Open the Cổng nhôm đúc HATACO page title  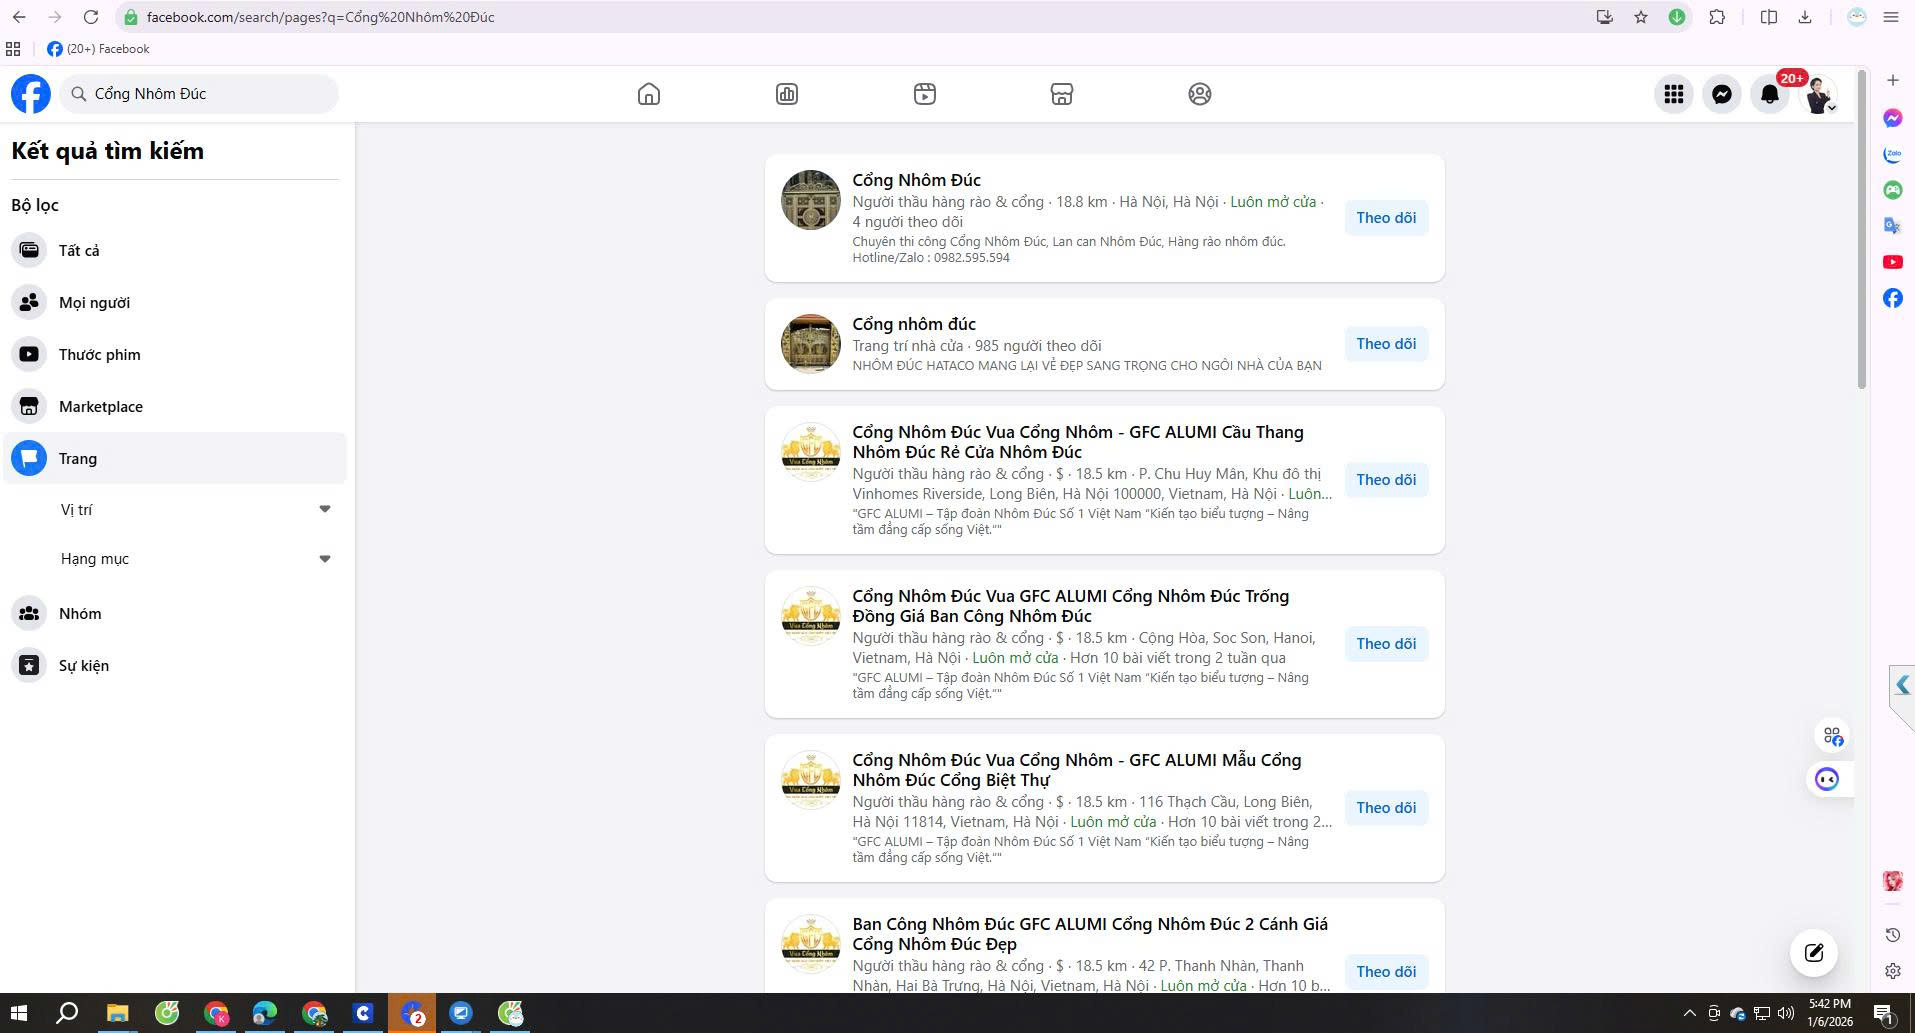pyautogui.click(x=914, y=324)
